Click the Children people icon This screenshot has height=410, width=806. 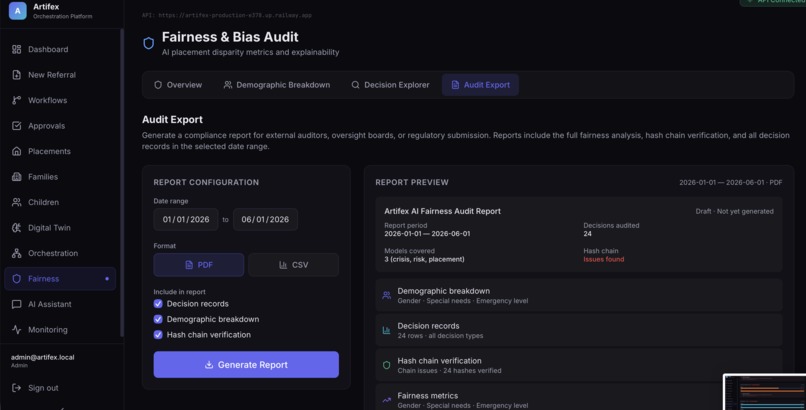(16, 202)
